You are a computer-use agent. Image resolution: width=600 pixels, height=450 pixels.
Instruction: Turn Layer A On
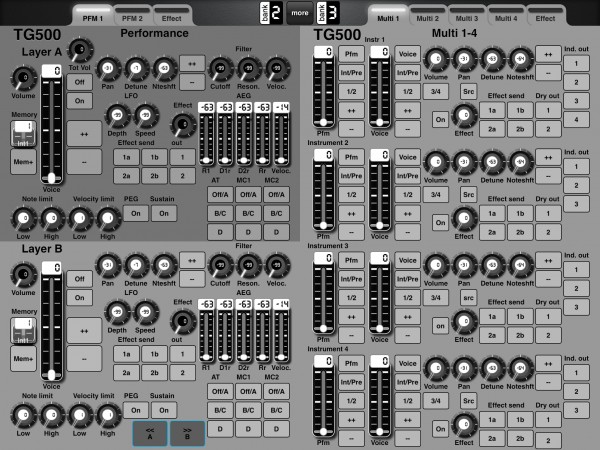(80, 101)
